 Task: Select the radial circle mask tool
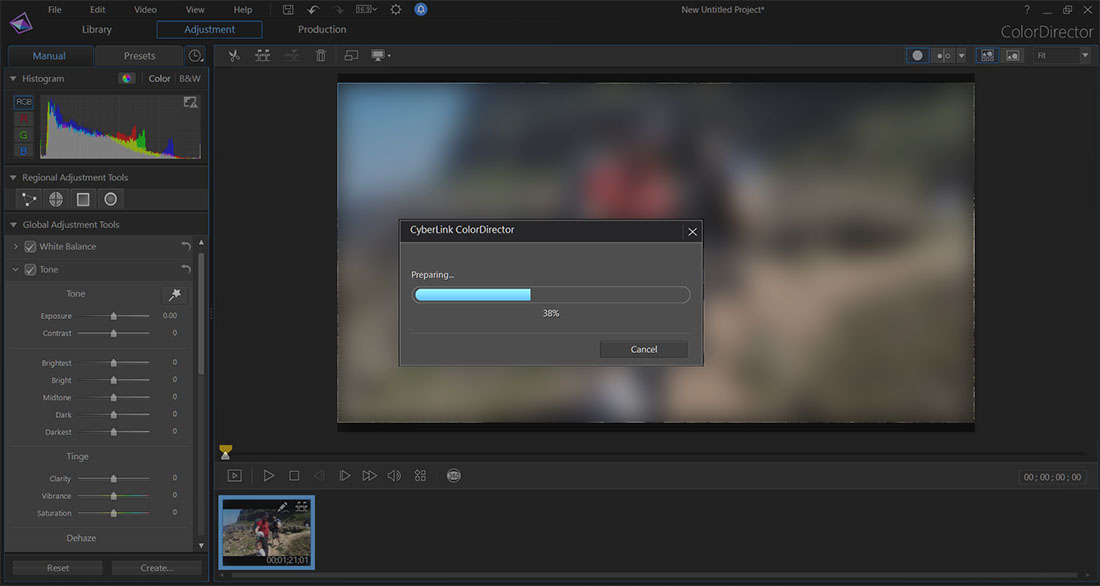click(110, 199)
